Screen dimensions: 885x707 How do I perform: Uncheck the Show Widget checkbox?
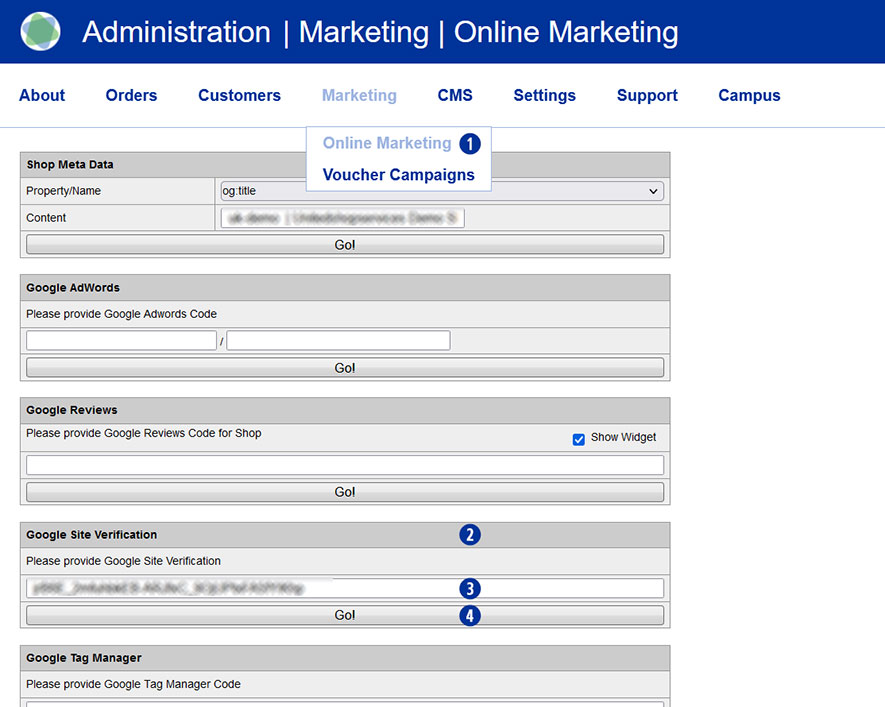point(578,439)
